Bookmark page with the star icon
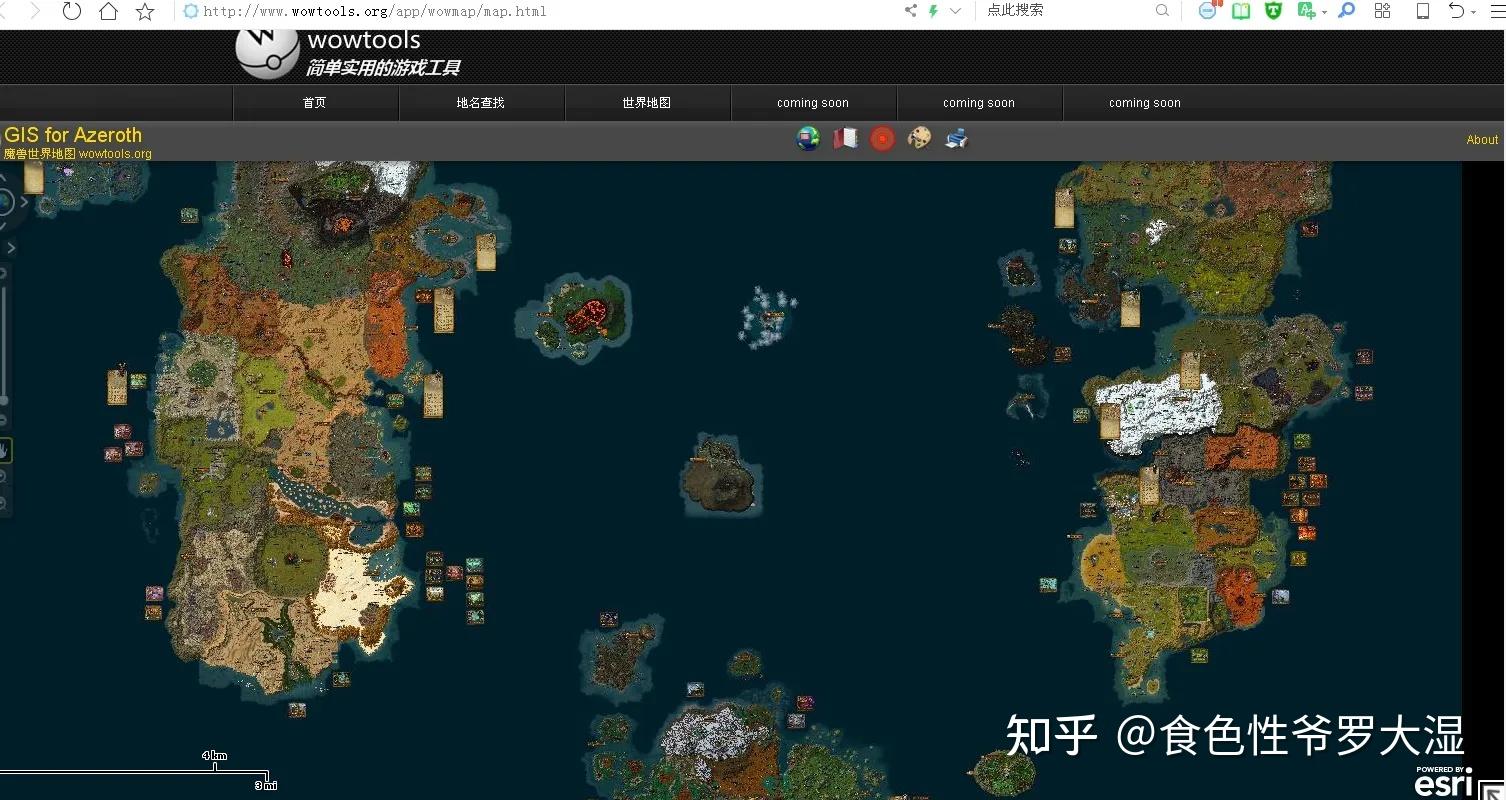This screenshot has width=1506, height=800. [x=145, y=11]
